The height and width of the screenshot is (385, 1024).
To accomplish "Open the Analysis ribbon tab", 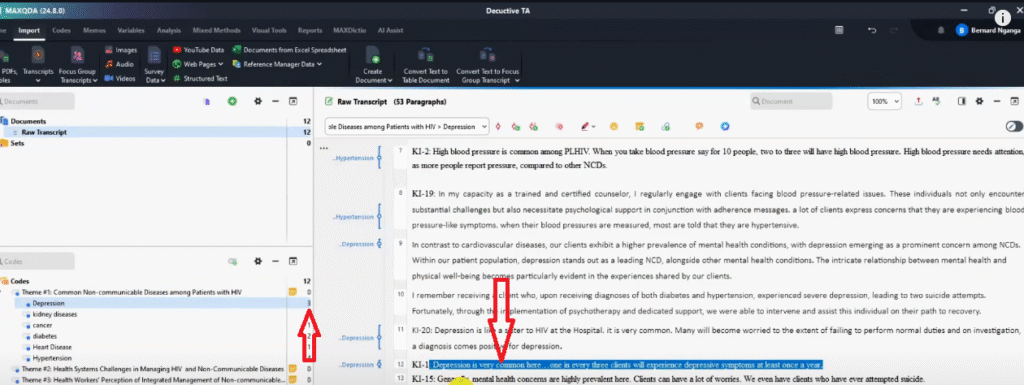I will (168, 30).
